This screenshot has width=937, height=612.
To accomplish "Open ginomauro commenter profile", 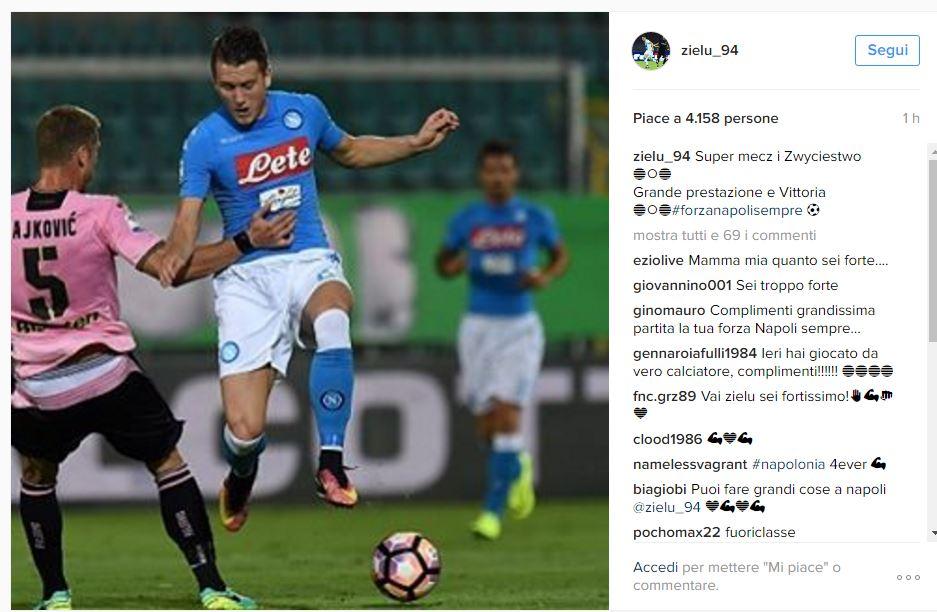I will pyautogui.click(x=669, y=311).
